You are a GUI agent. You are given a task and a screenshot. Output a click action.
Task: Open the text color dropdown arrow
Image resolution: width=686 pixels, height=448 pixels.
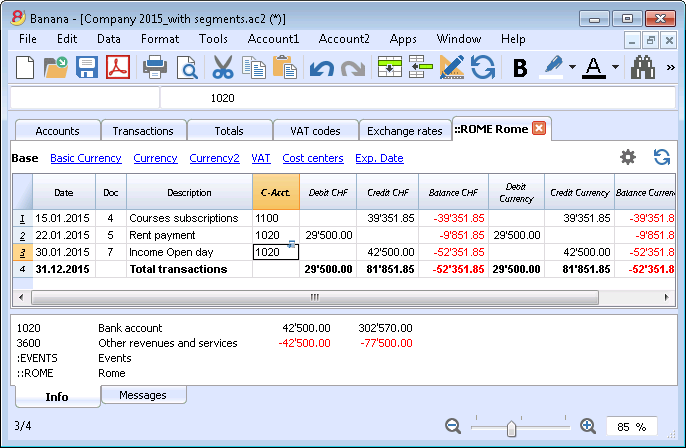point(615,67)
